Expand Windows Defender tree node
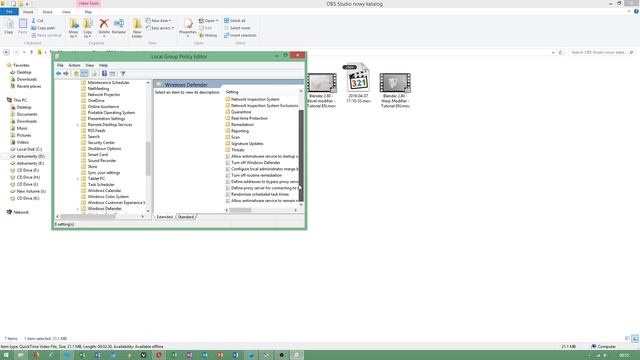Image resolution: width=640 pixels, height=360 pixels. [78, 209]
